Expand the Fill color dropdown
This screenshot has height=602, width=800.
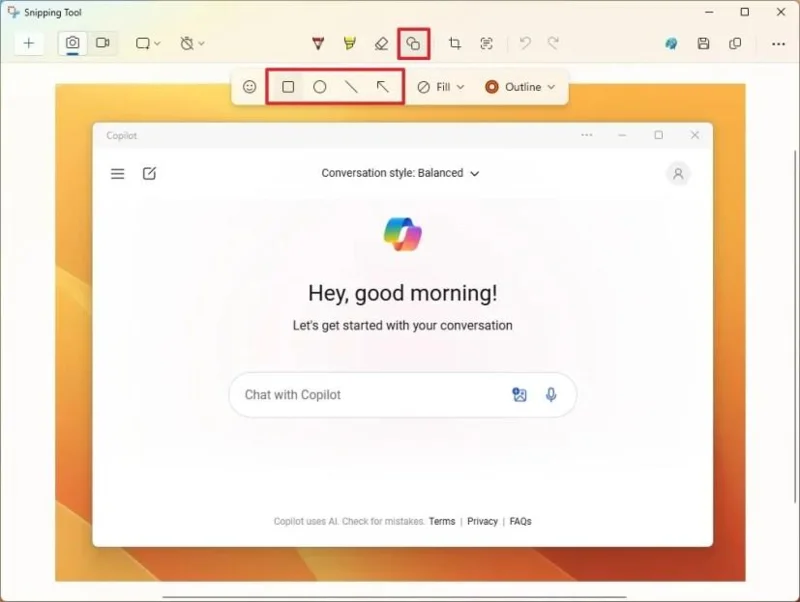point(441,87)
